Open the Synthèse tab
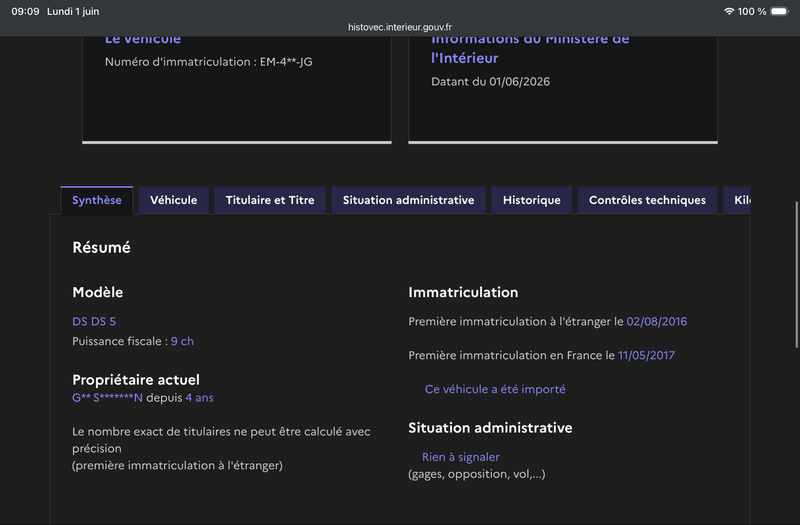Viewport: 800px width, 525px height. click(x=96, y=201)
